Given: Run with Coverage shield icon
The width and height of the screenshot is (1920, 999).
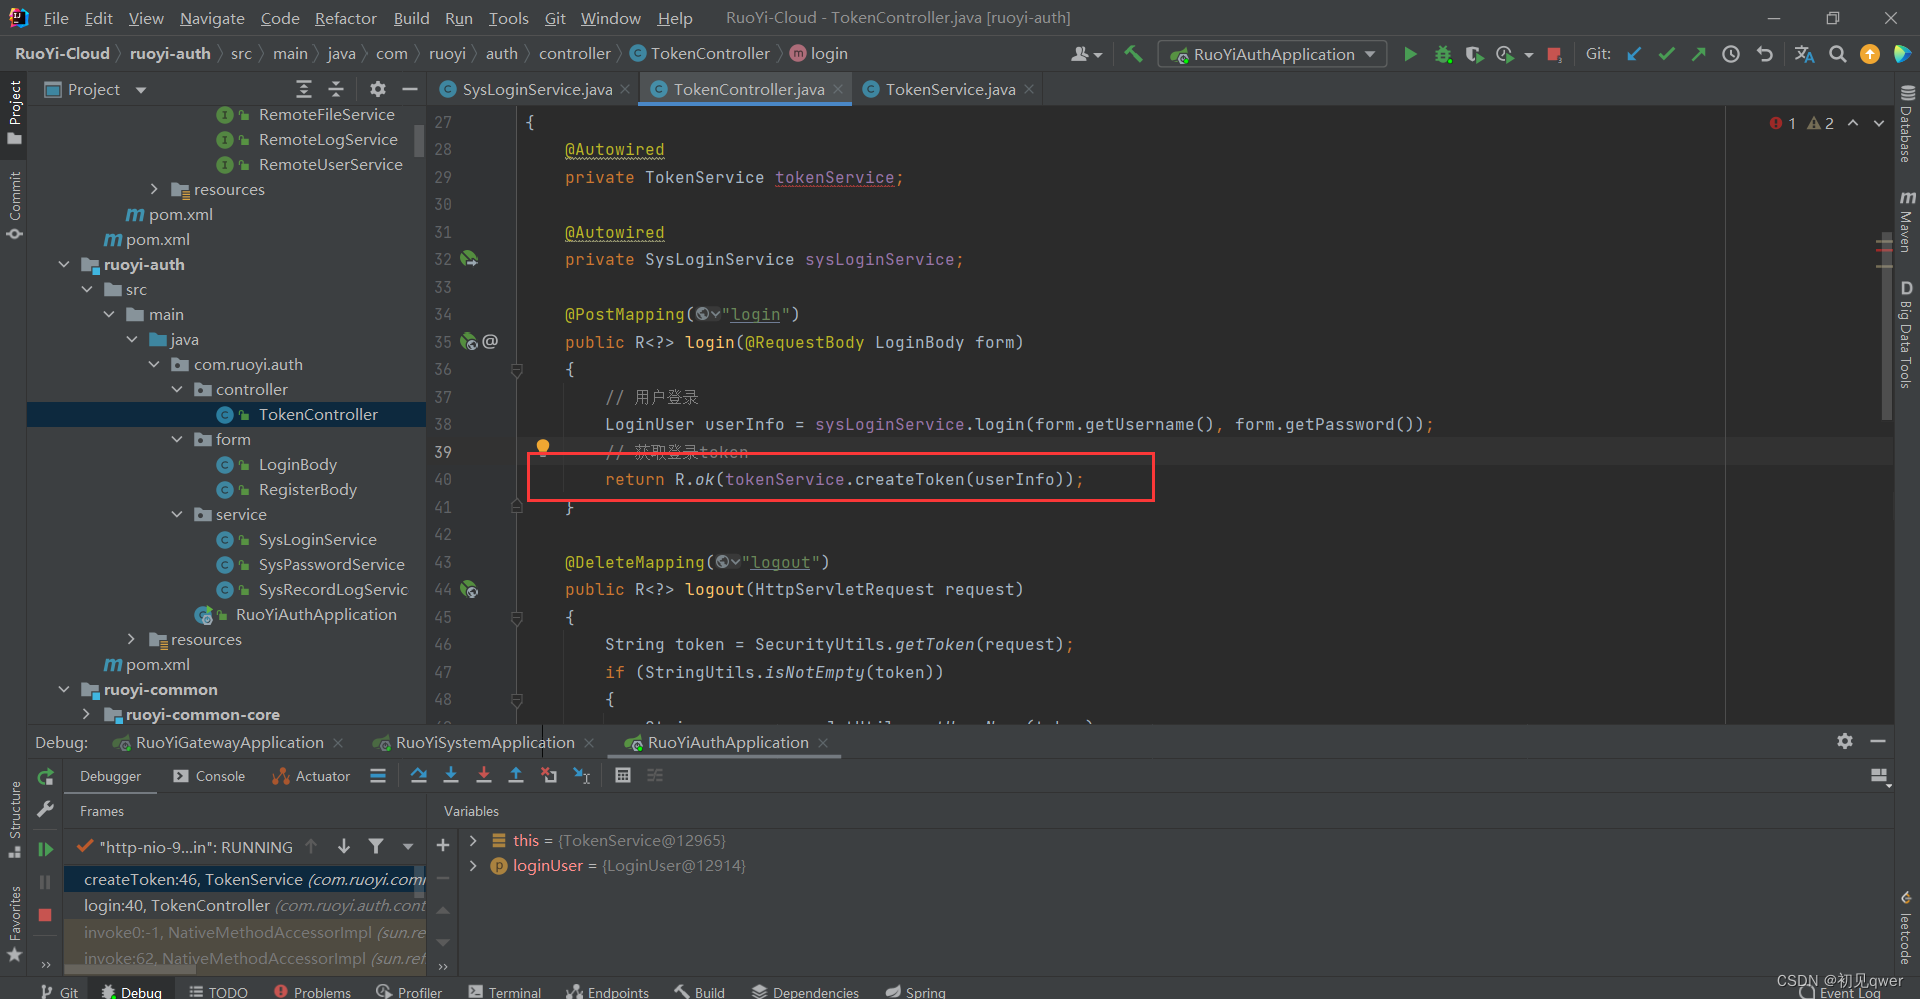Looking at the screenshot, I should [1474, 54].
